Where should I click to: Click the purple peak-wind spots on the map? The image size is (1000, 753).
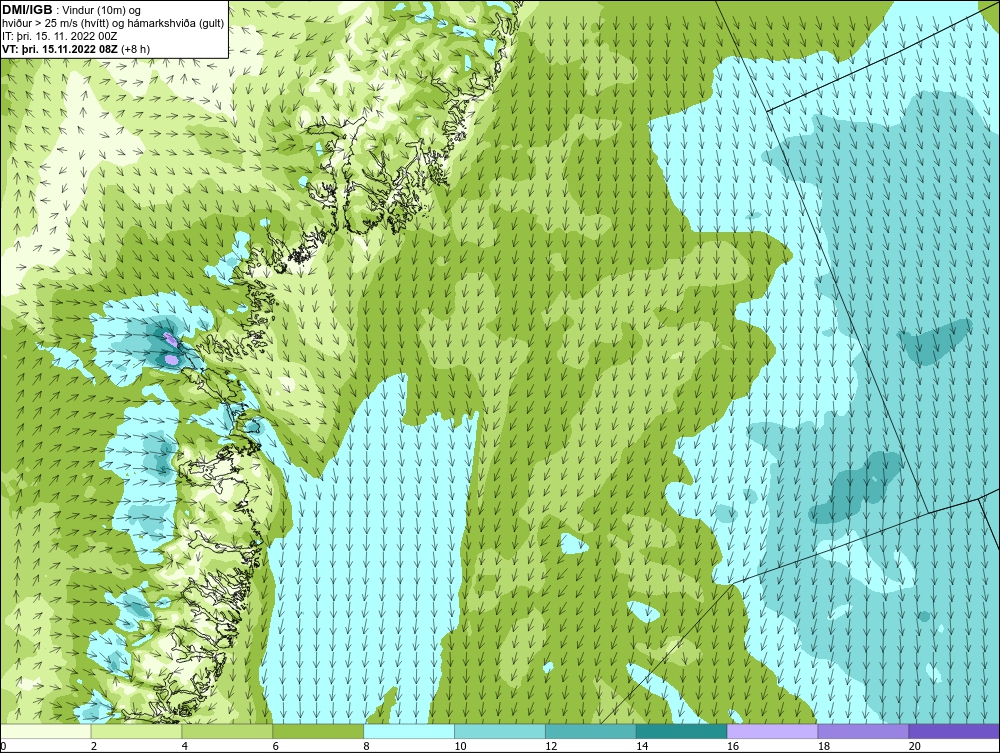170,348
